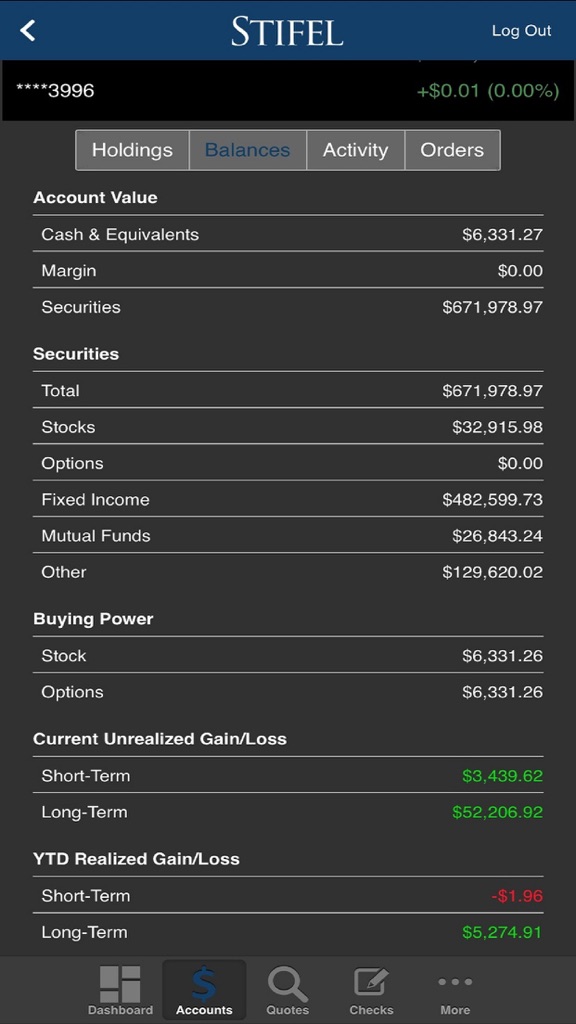Tap the Short-Term realized loss value
The width and height of the screenshot is (576, 1024).
517,896
